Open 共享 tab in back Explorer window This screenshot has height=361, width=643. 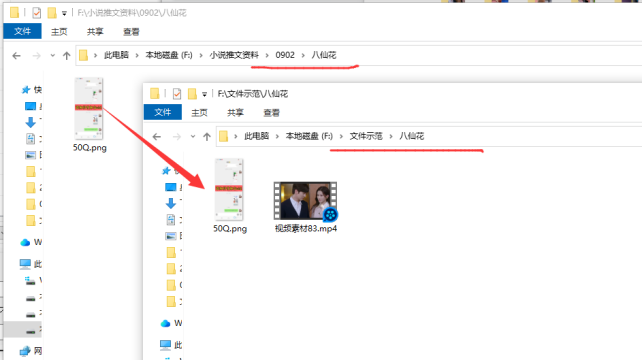tap(95, 32)
